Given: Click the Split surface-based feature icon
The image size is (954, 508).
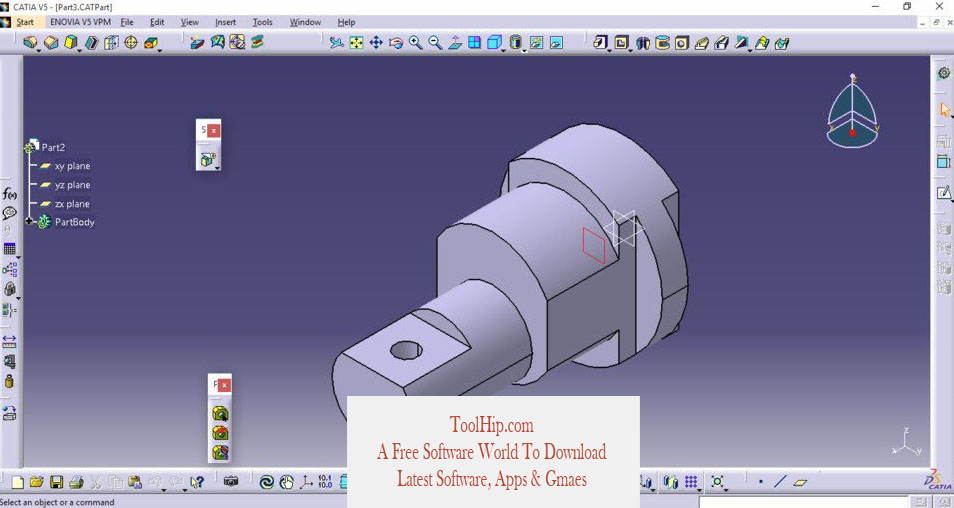Looking at the screenshot, I should 197,43.
